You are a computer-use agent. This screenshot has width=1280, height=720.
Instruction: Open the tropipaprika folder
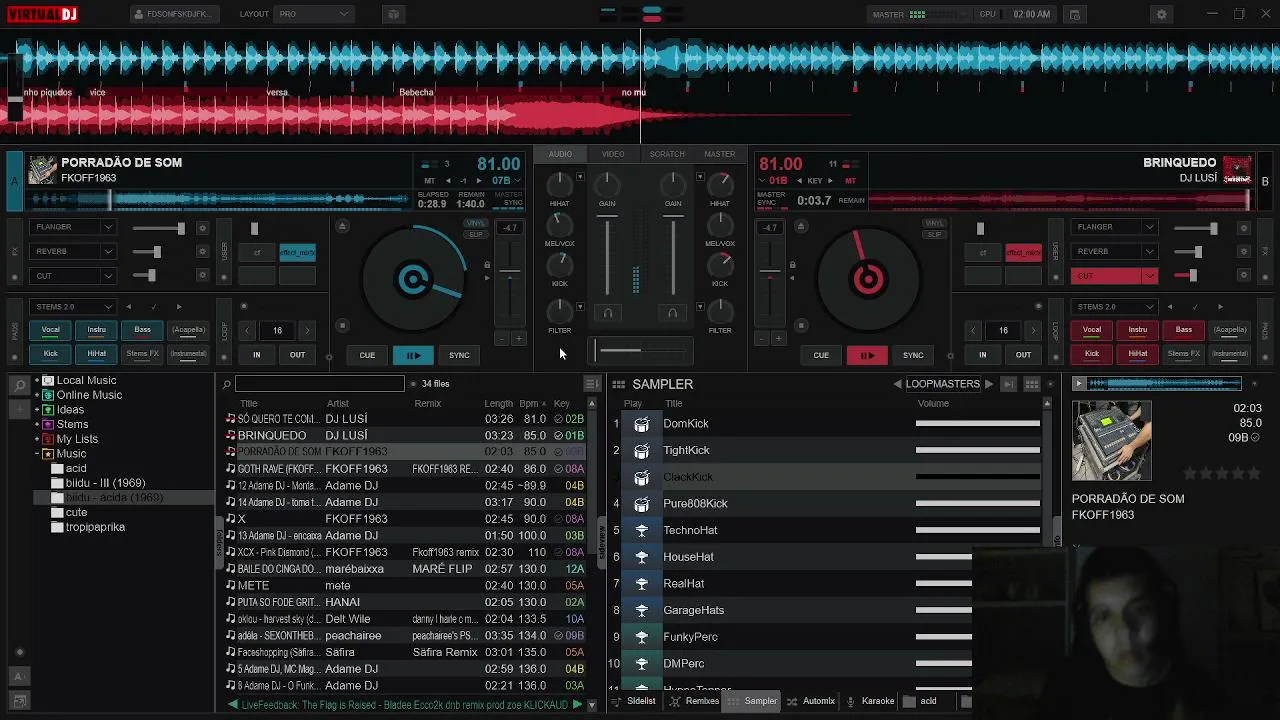coord(95,527)
